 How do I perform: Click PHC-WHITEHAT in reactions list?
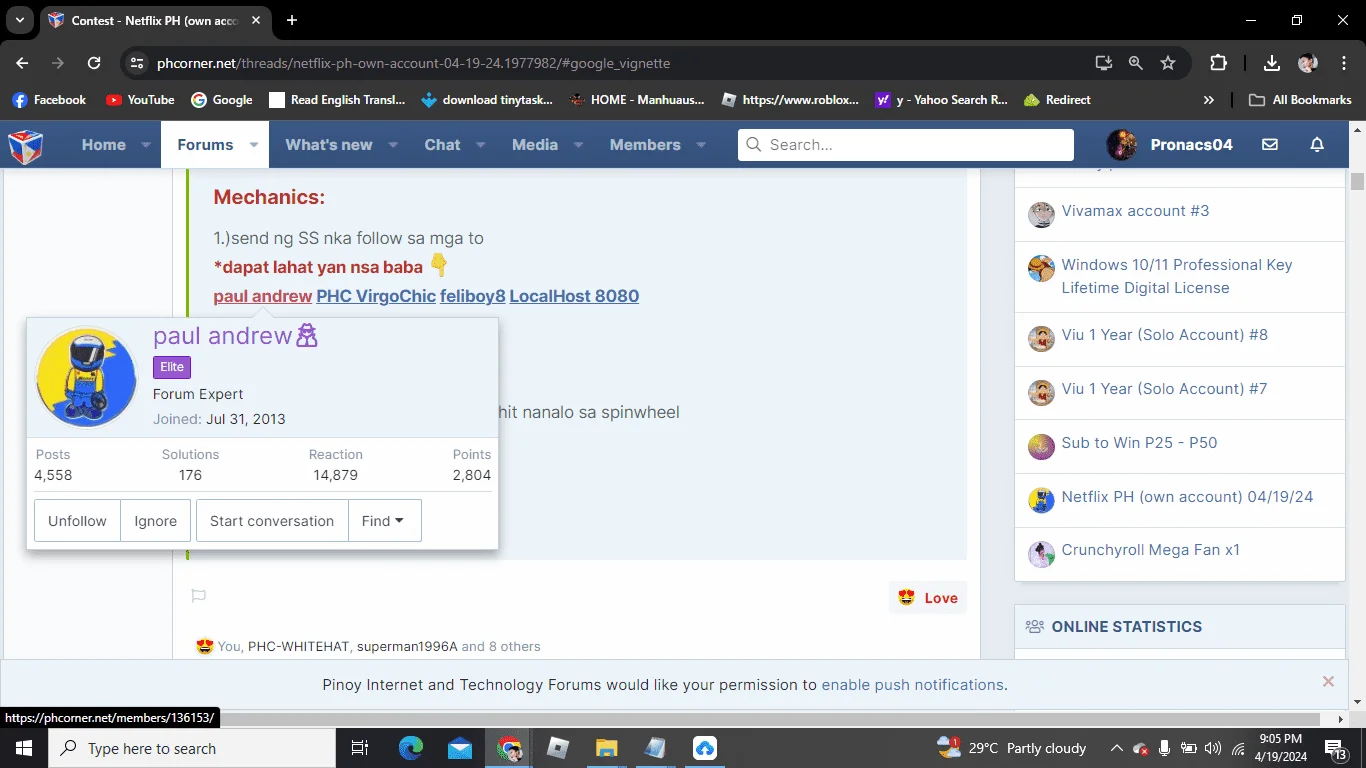299,647
